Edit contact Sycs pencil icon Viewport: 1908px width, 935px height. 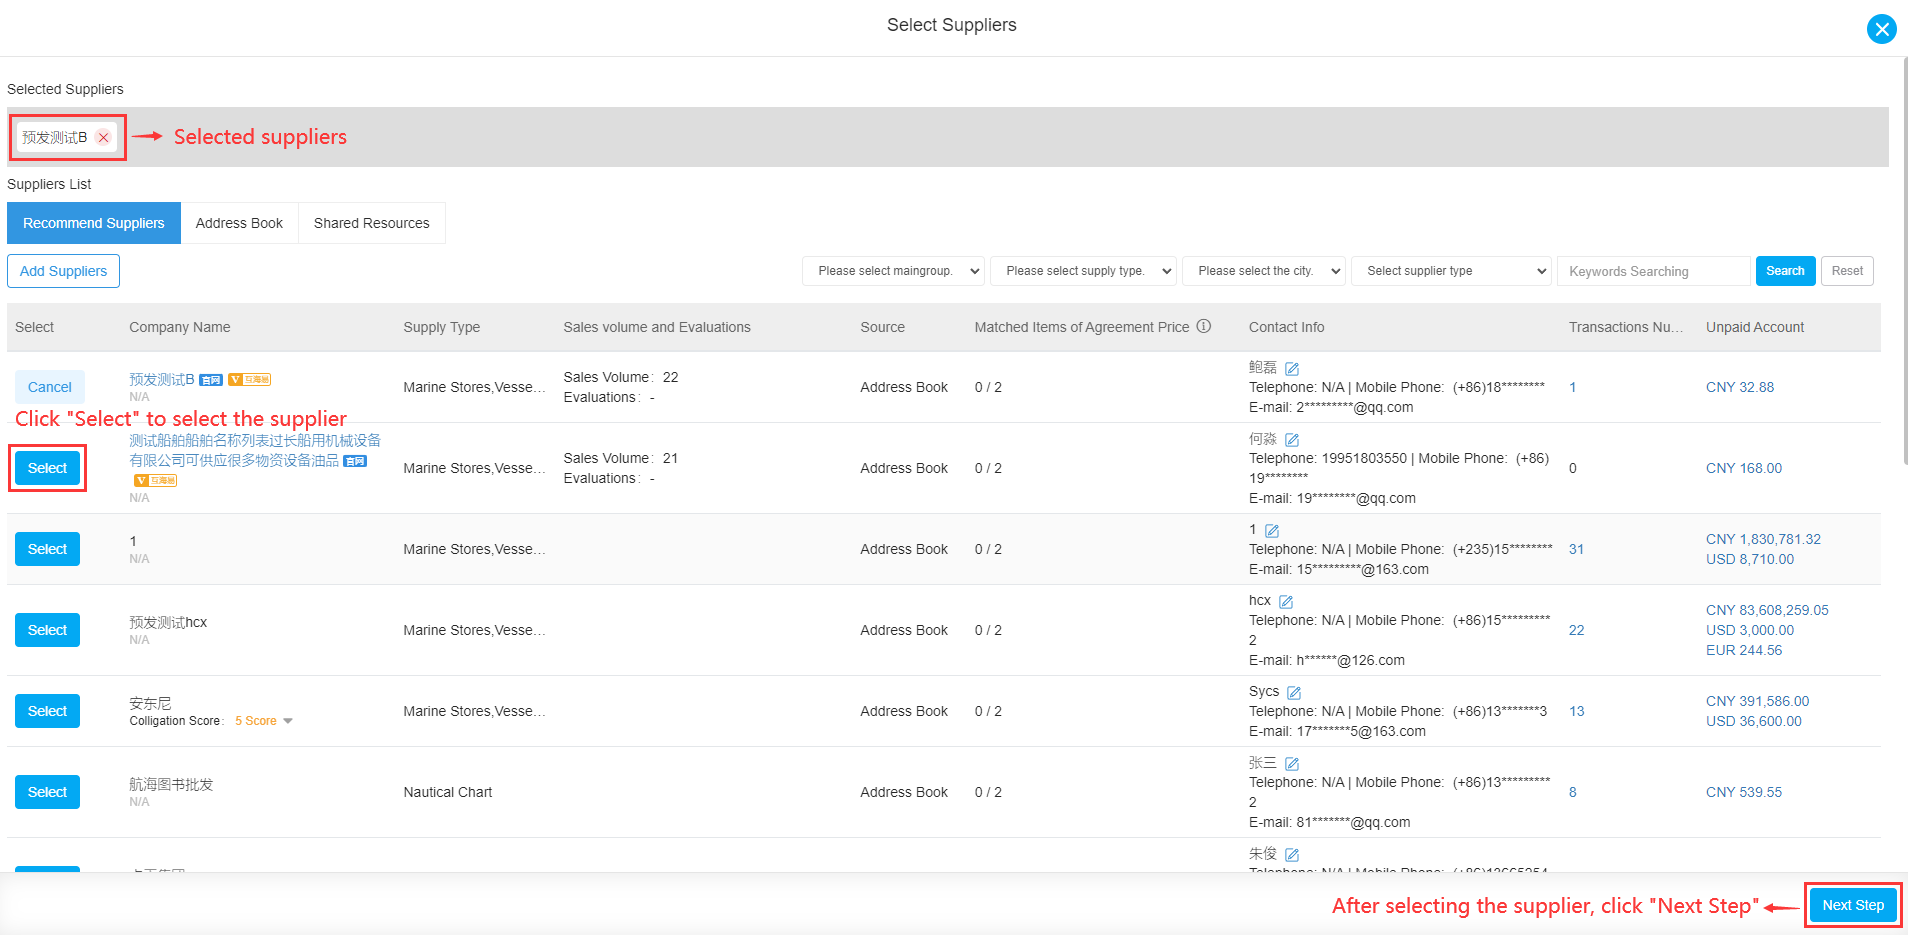click(1294, 692)
